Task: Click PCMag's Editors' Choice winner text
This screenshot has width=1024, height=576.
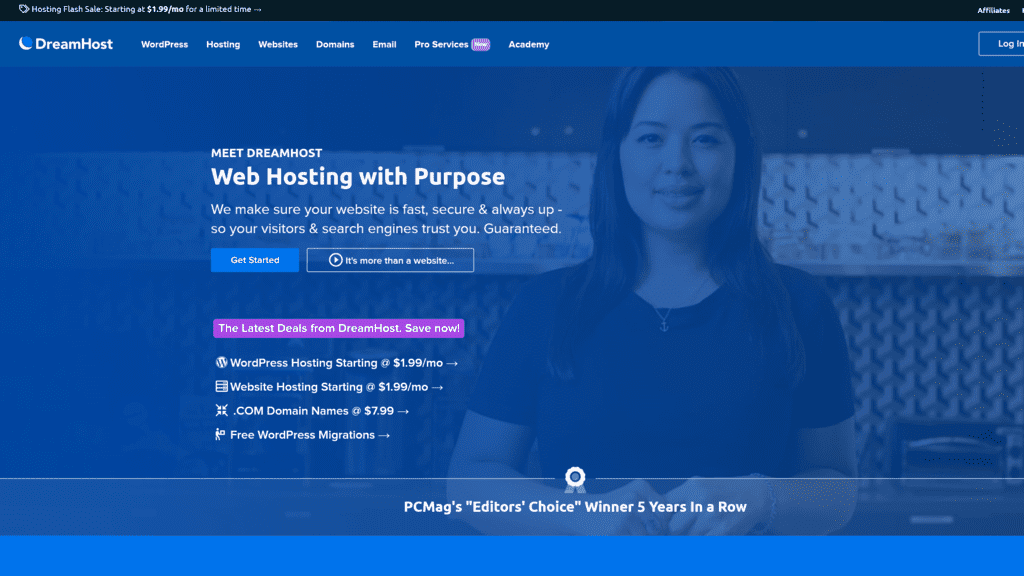Action: pos(575,507)
